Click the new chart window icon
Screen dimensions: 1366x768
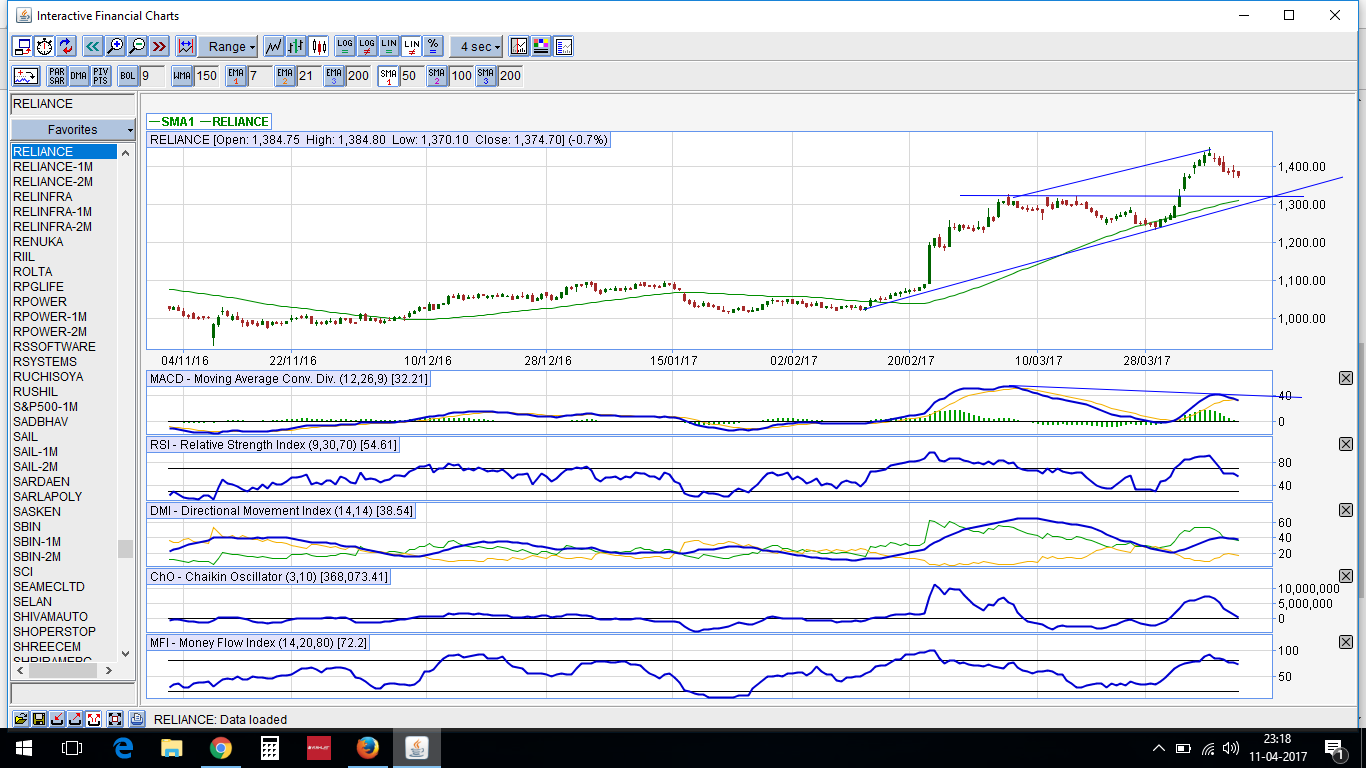pyautogui.click(x=22, y=46)
